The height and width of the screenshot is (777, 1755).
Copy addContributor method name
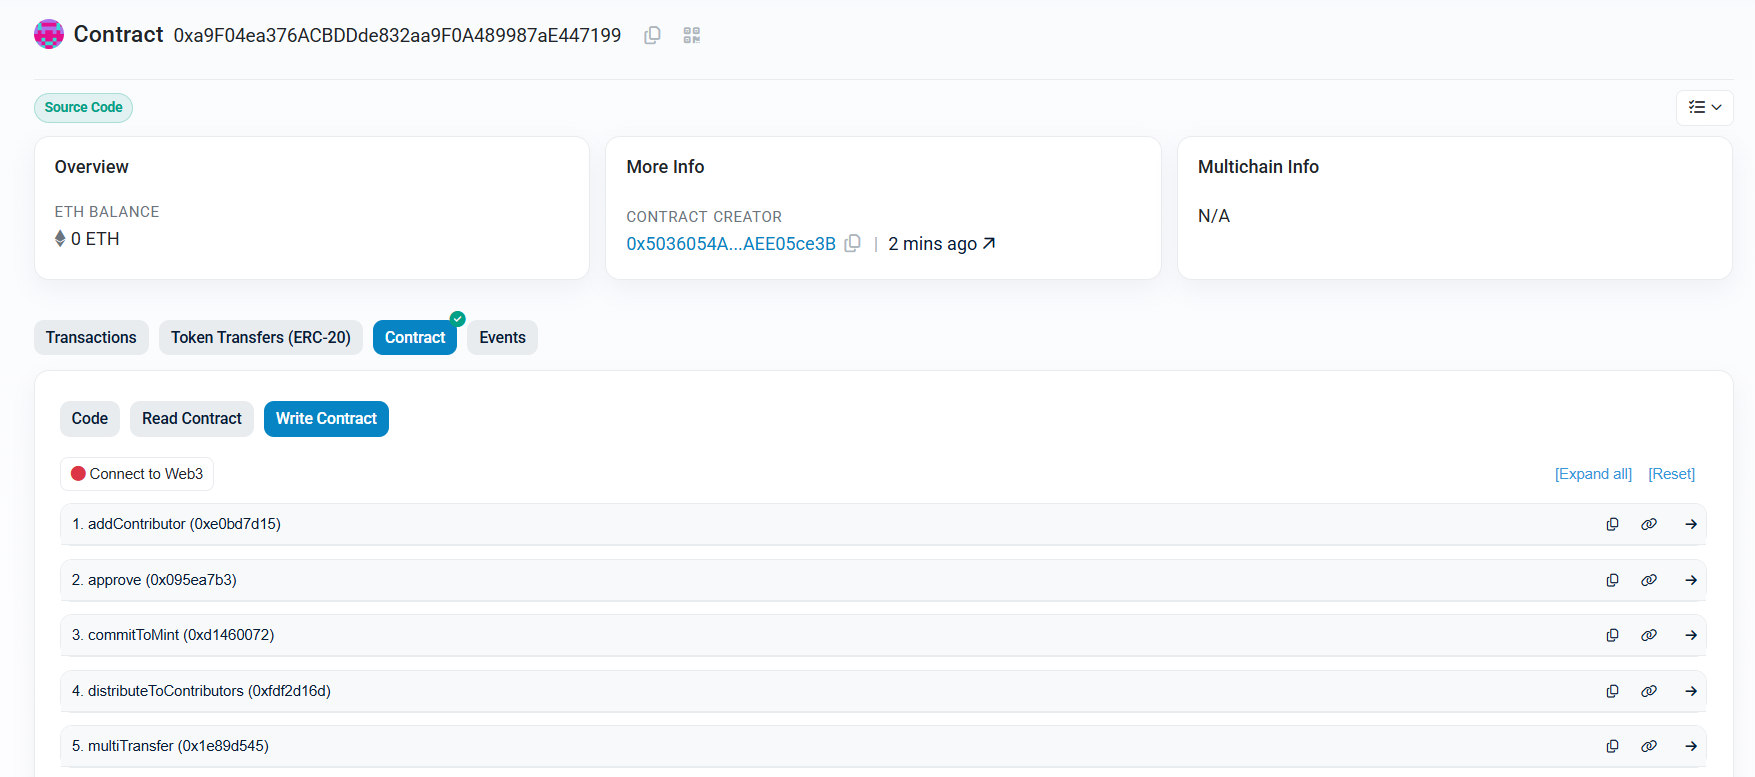pos(1612,524)
